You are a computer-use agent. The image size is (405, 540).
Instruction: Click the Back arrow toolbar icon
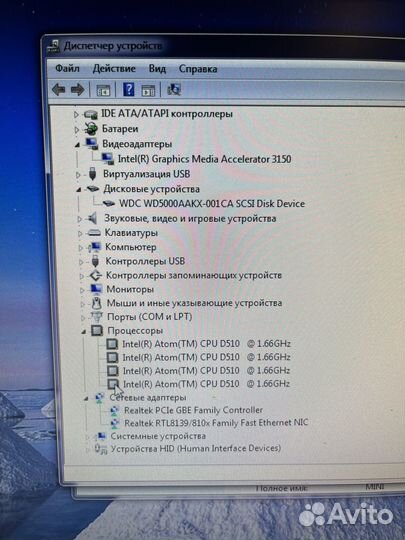tap(59, 90)
